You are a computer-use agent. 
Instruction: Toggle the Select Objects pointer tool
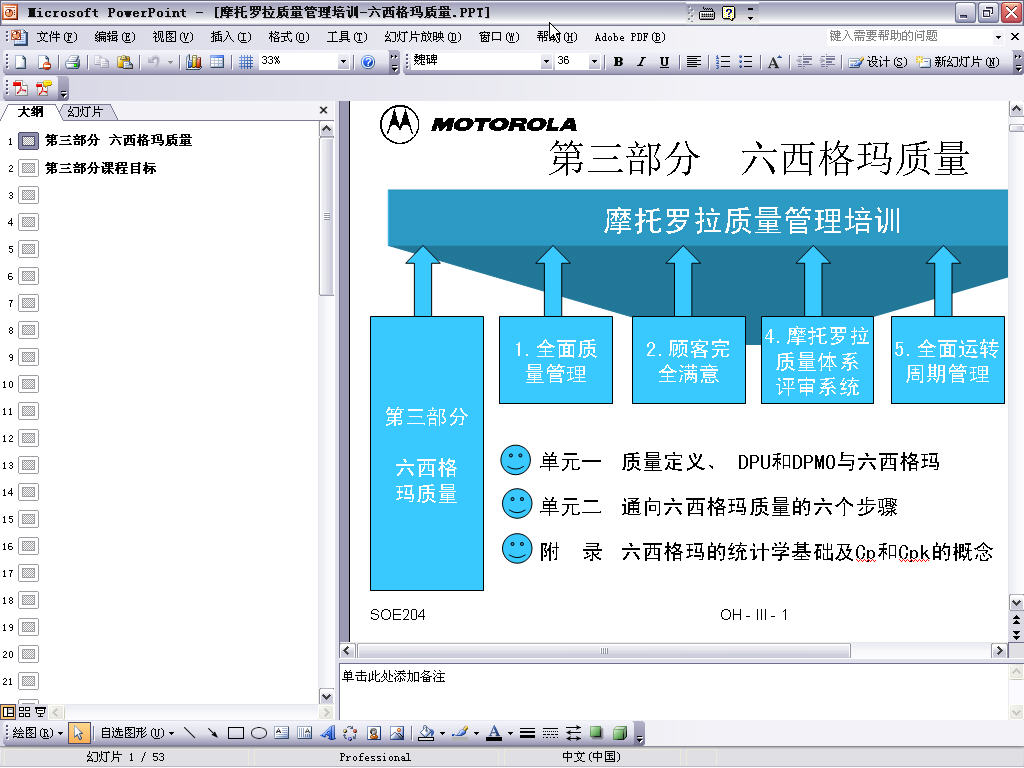(78, 733)
